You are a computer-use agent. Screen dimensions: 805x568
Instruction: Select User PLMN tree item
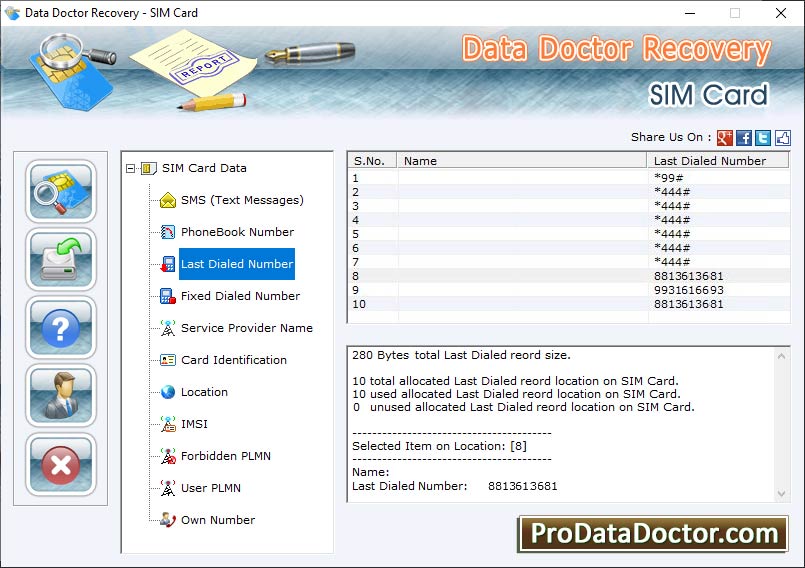[x=210, y=488]
